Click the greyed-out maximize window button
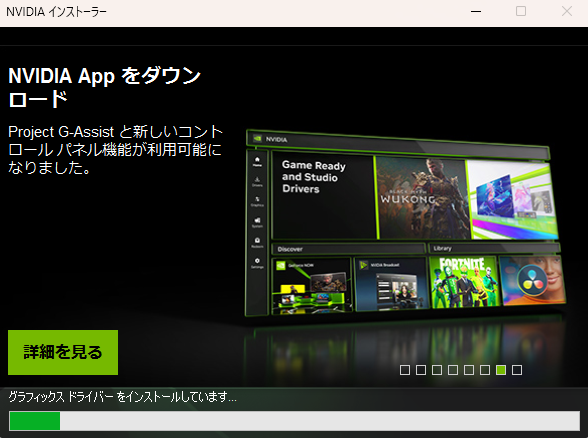Viewport: 588px width, 438px height. tap(521, 11)
